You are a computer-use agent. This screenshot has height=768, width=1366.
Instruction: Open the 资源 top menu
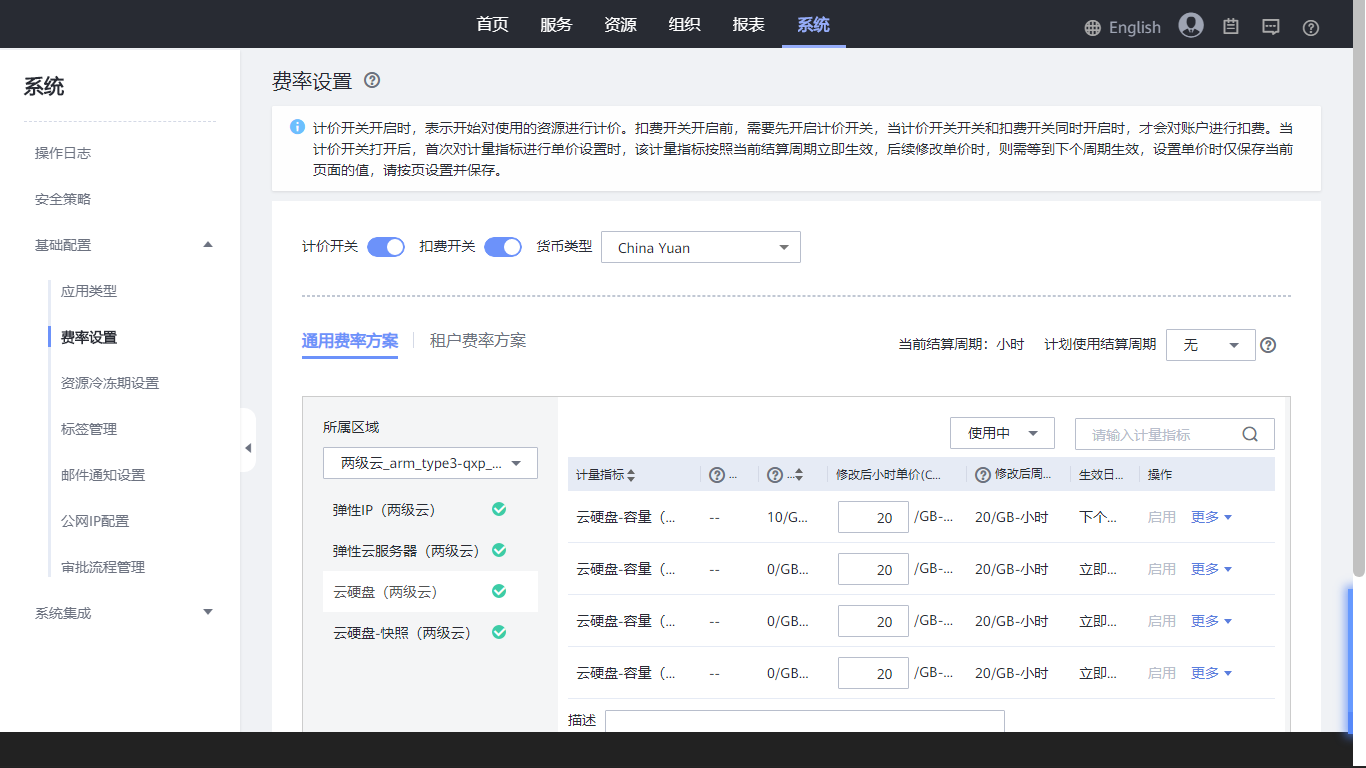(620, 25)
